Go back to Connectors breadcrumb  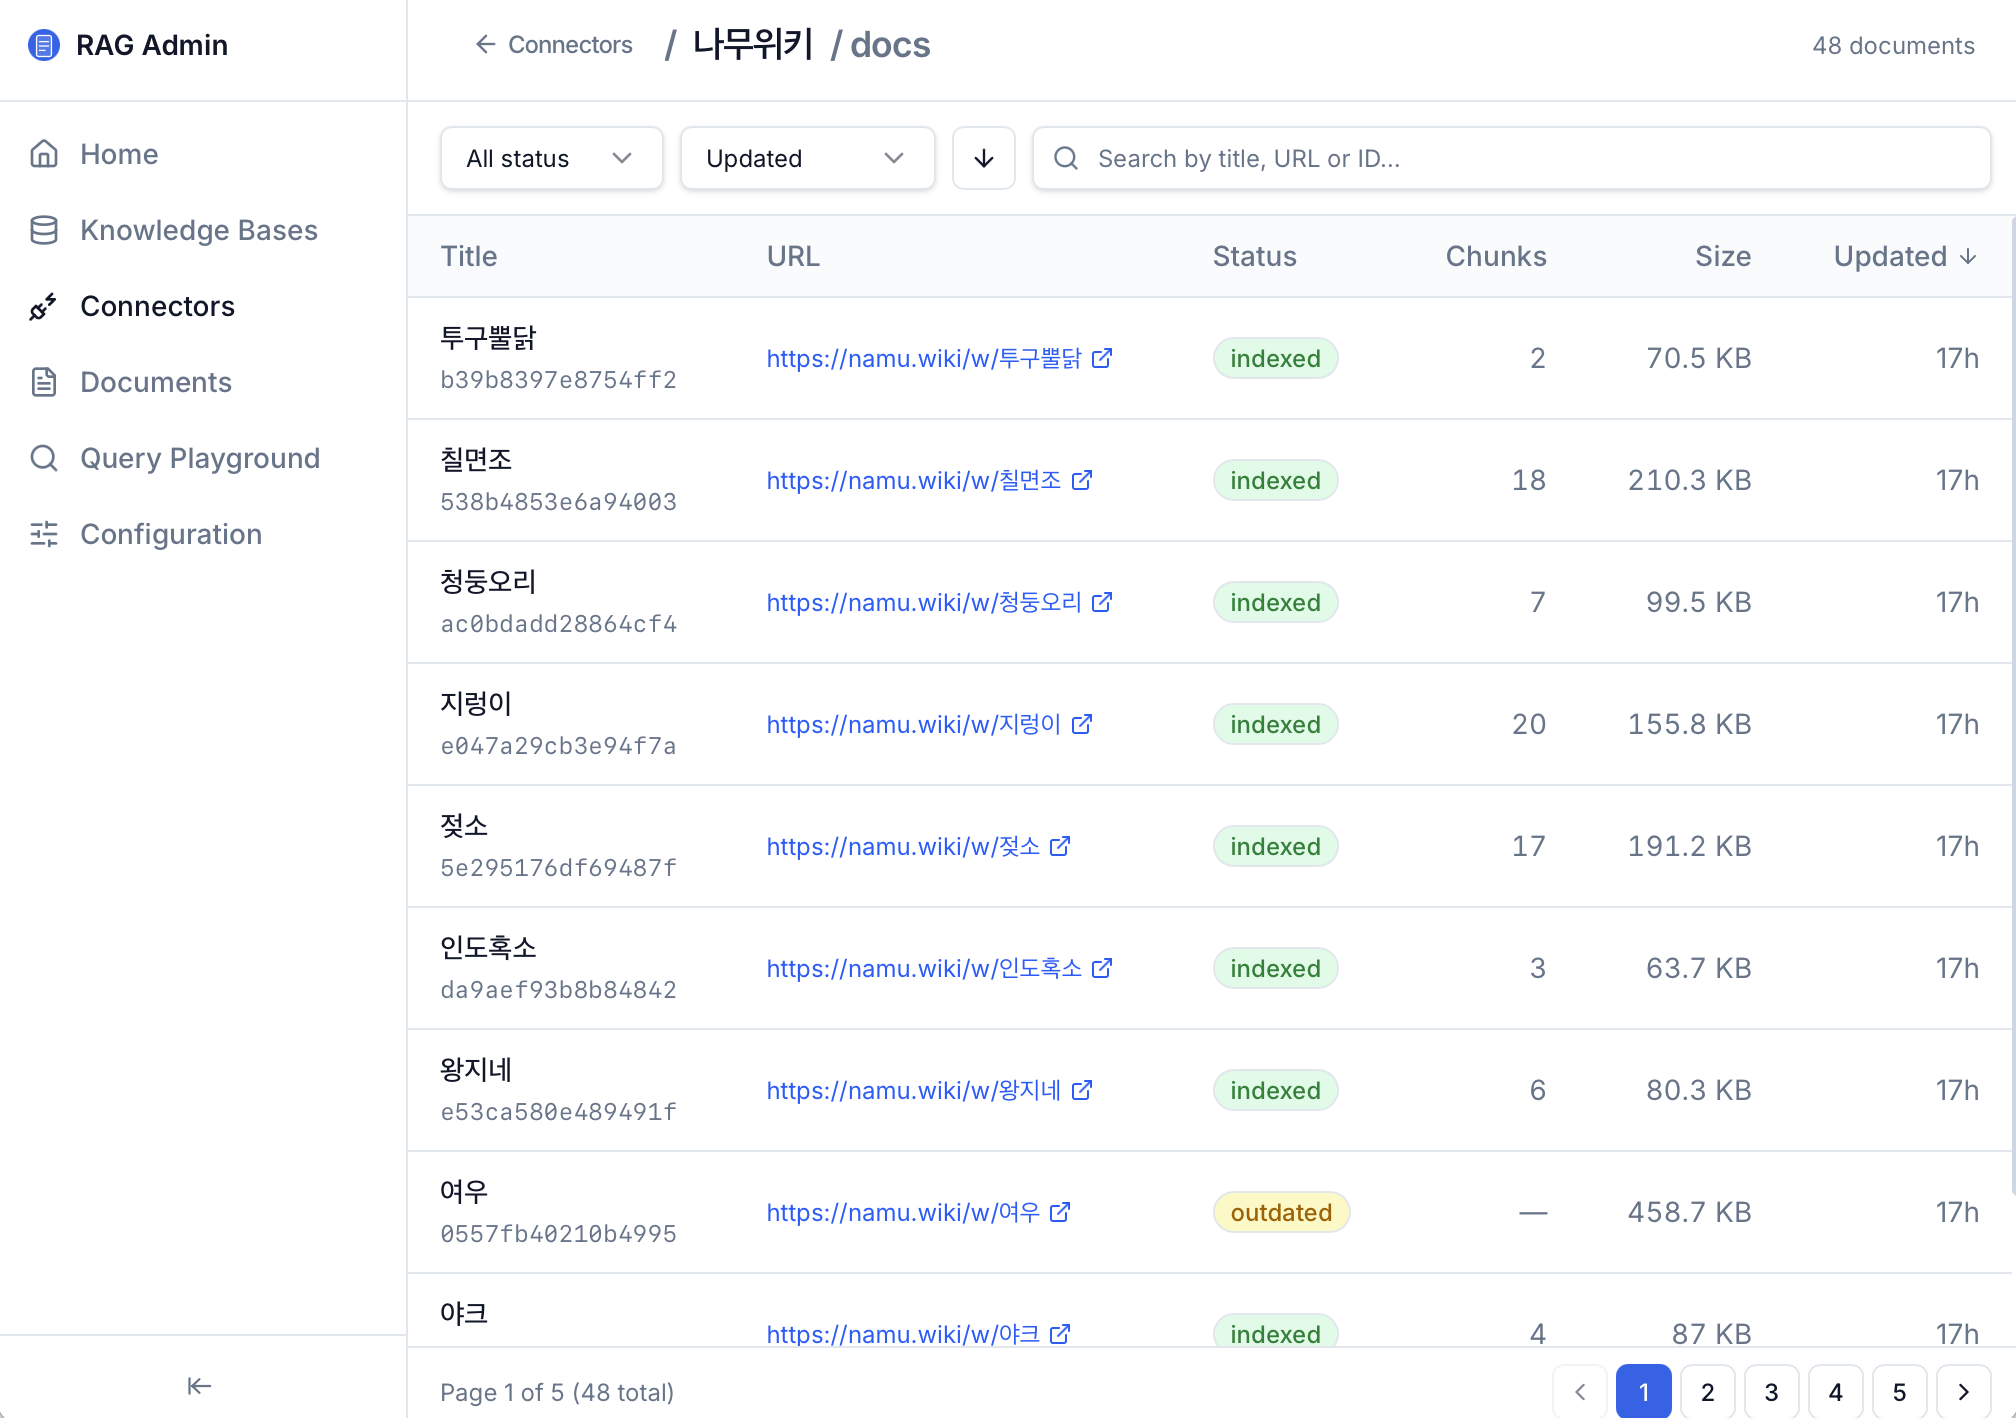coord(554,45)
